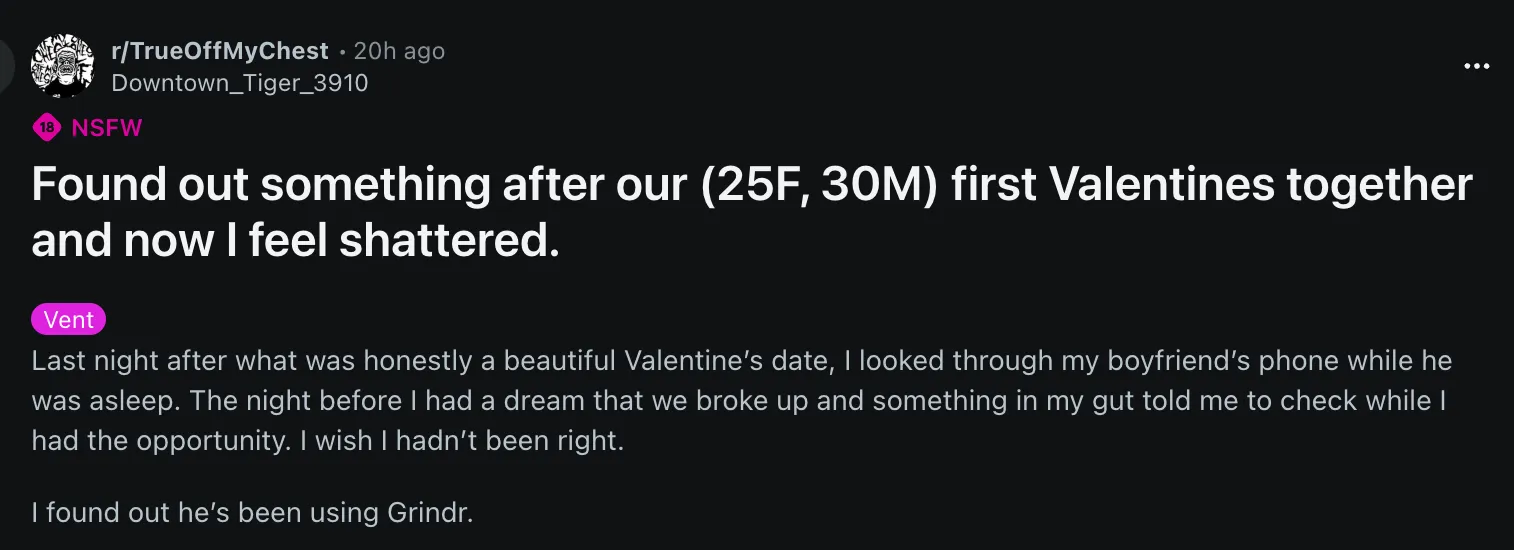Click the "20h ago" post timestamp
The height and width of the screenshot is (550, 1514).
[399, 51]
